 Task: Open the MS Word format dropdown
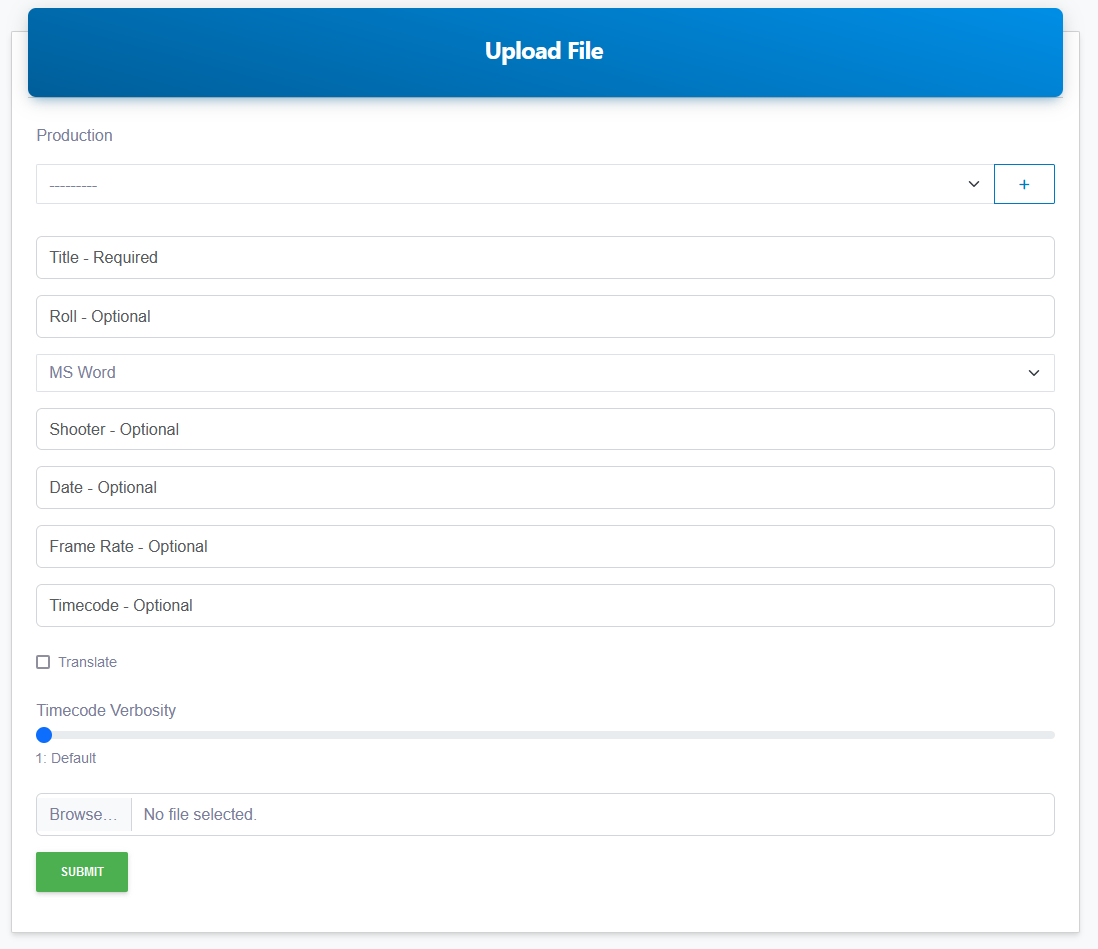point(544,372)
